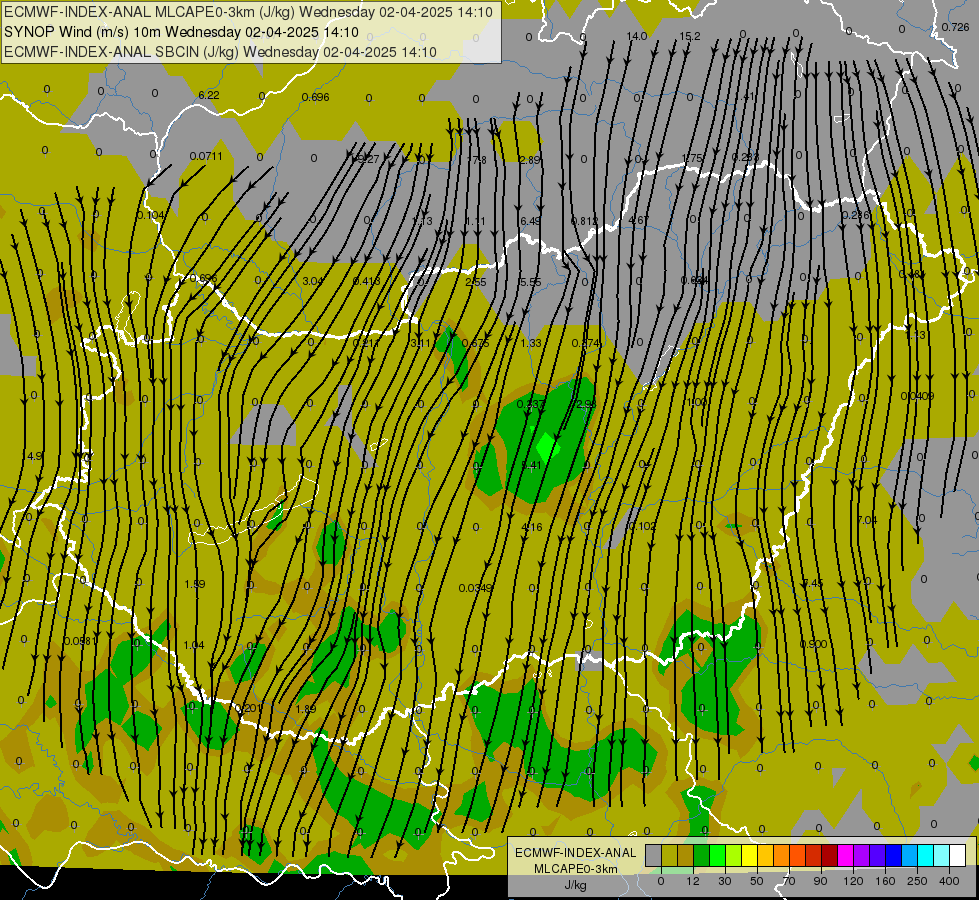Click the SYNOP Wind 10m title line

(181, 32)
